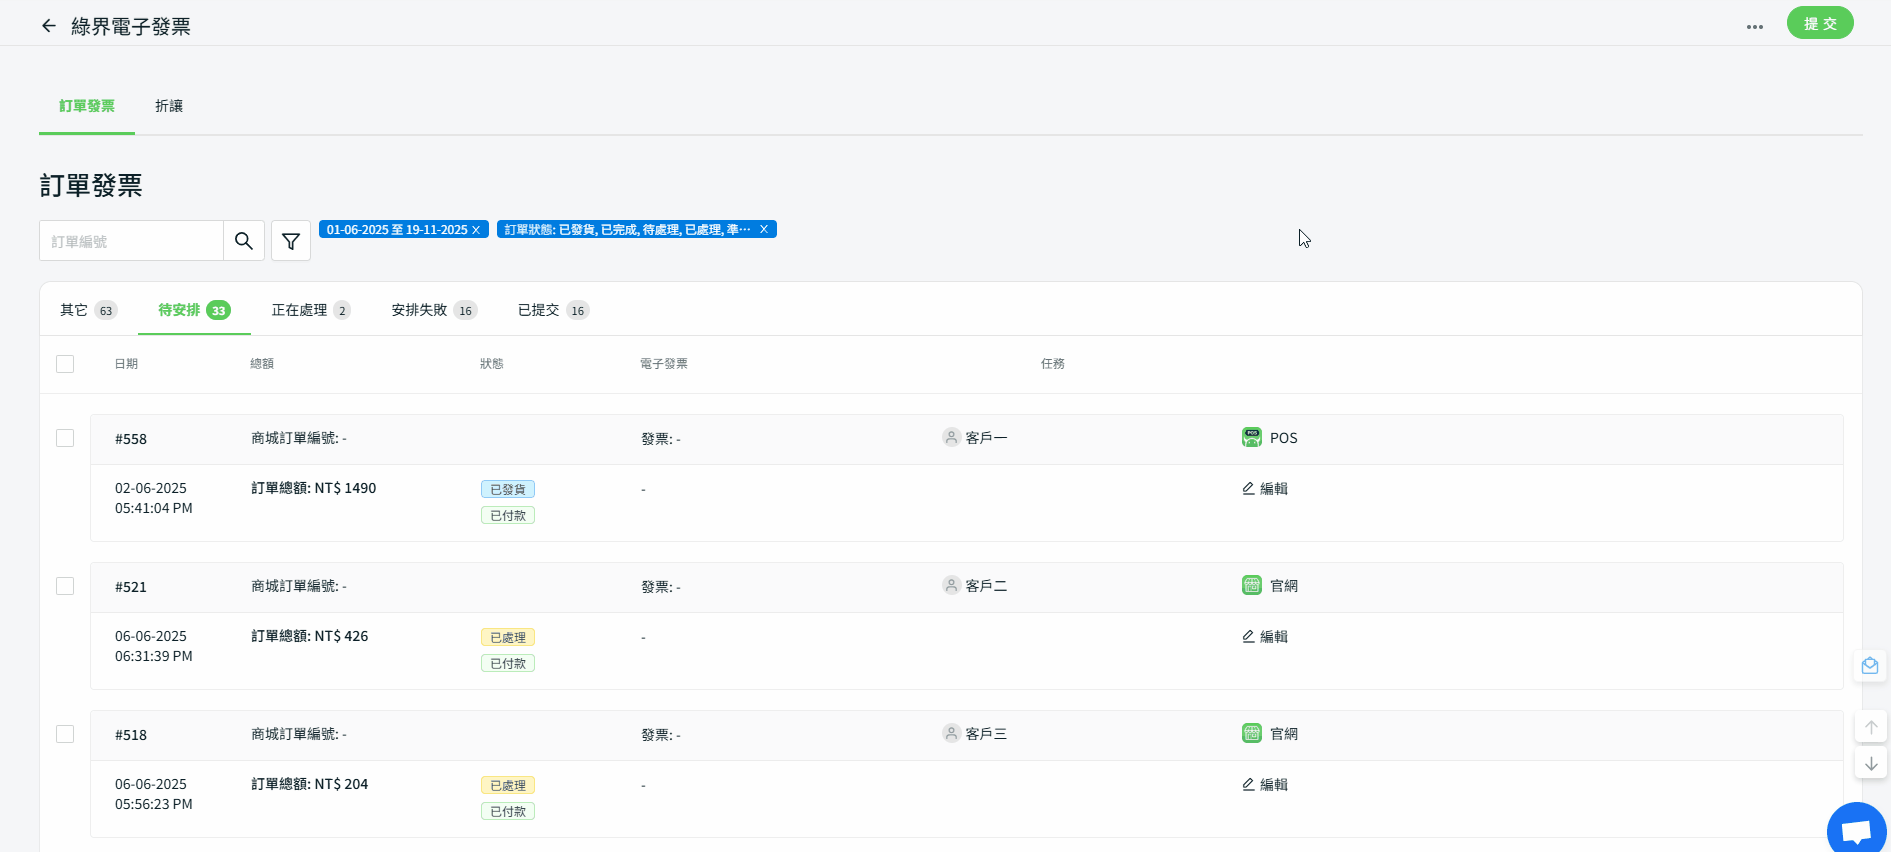Click the POS channel icon on order #558
Screen dimensions: 1891x852
[1251, 438]
